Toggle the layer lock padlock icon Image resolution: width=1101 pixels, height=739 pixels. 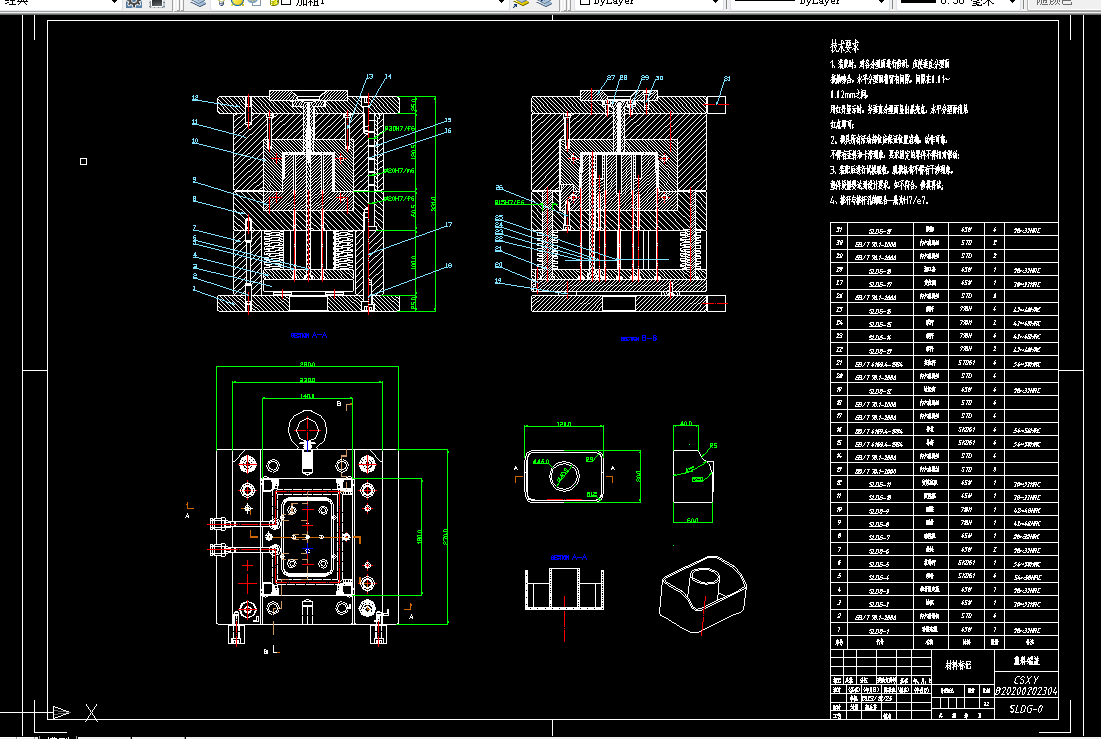(275, 2)
